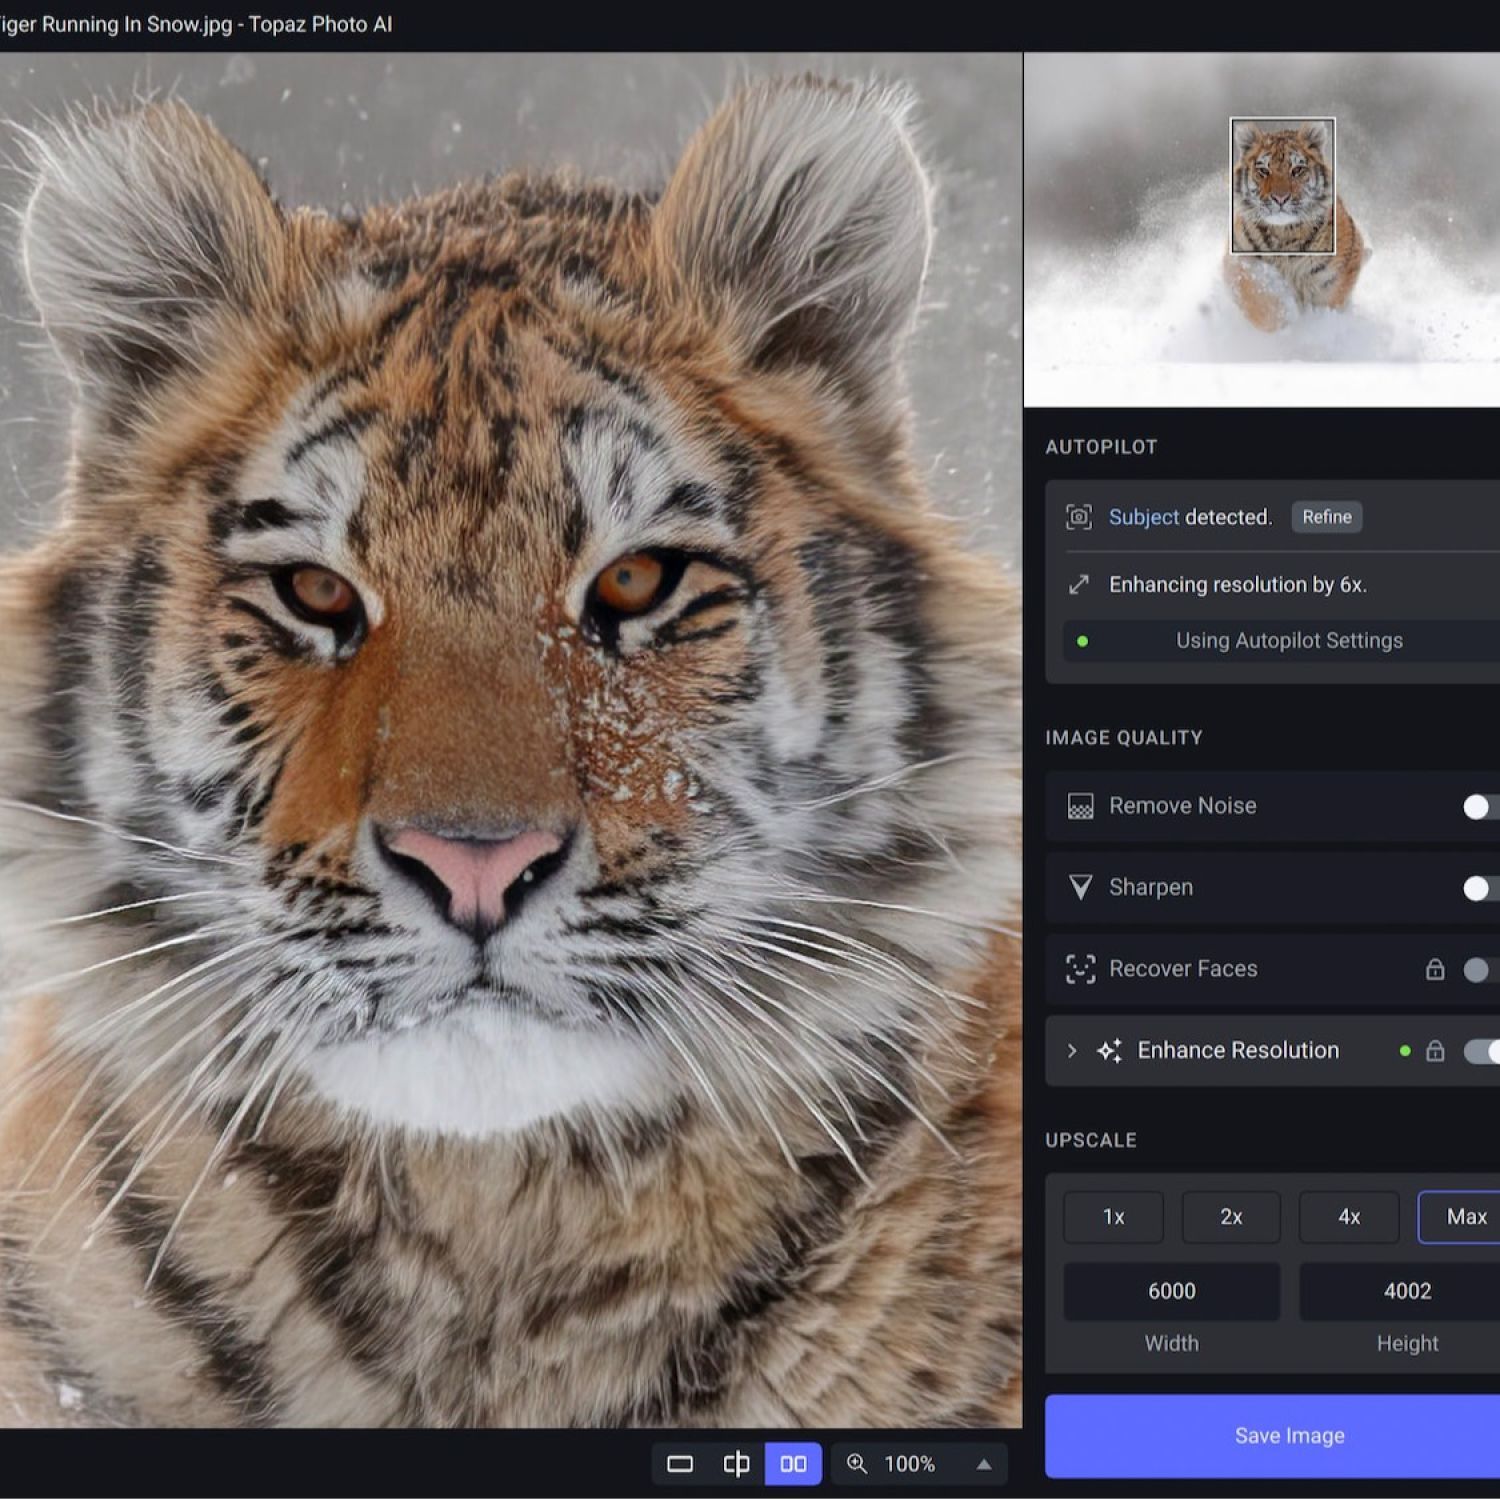
Task: Select the single image view icon
Action: (680, 1464)
